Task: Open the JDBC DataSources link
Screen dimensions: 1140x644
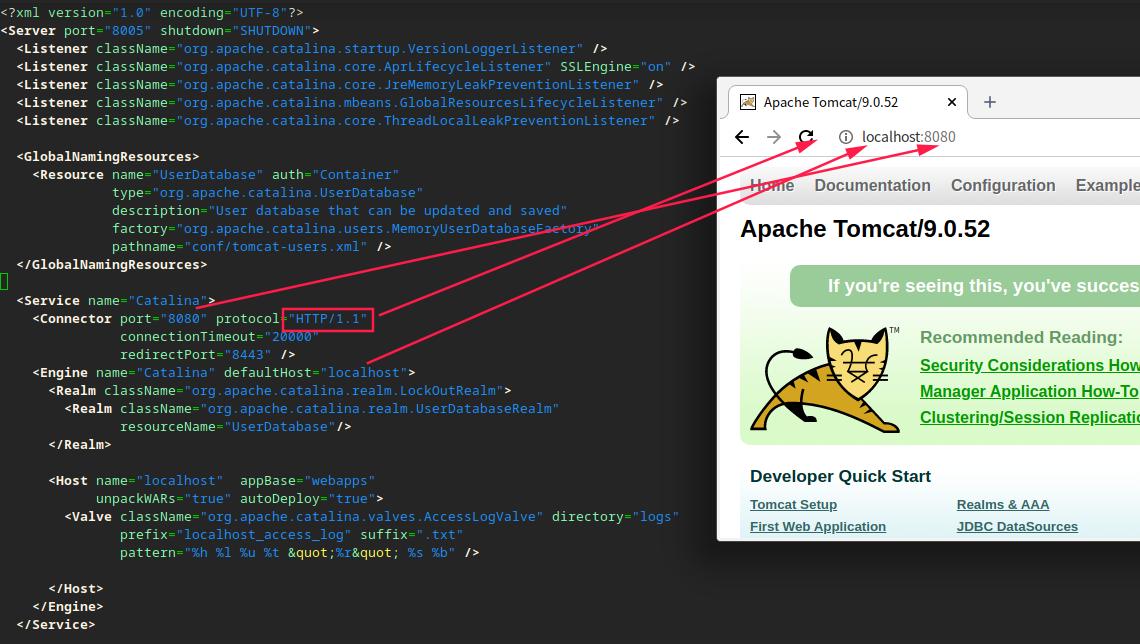Action: [x=1017, y=526]
